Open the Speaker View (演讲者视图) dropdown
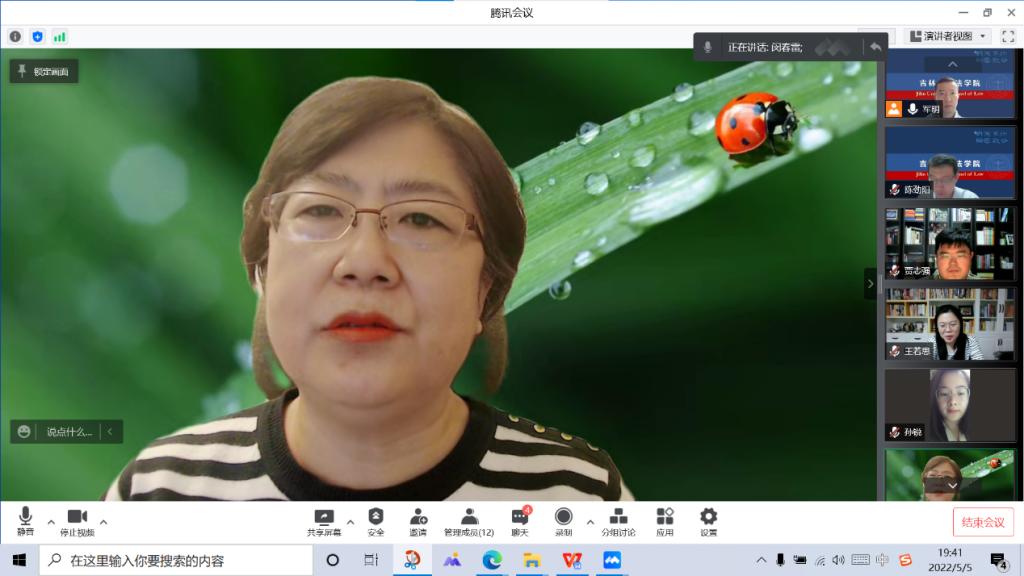 tap(948, 36)
